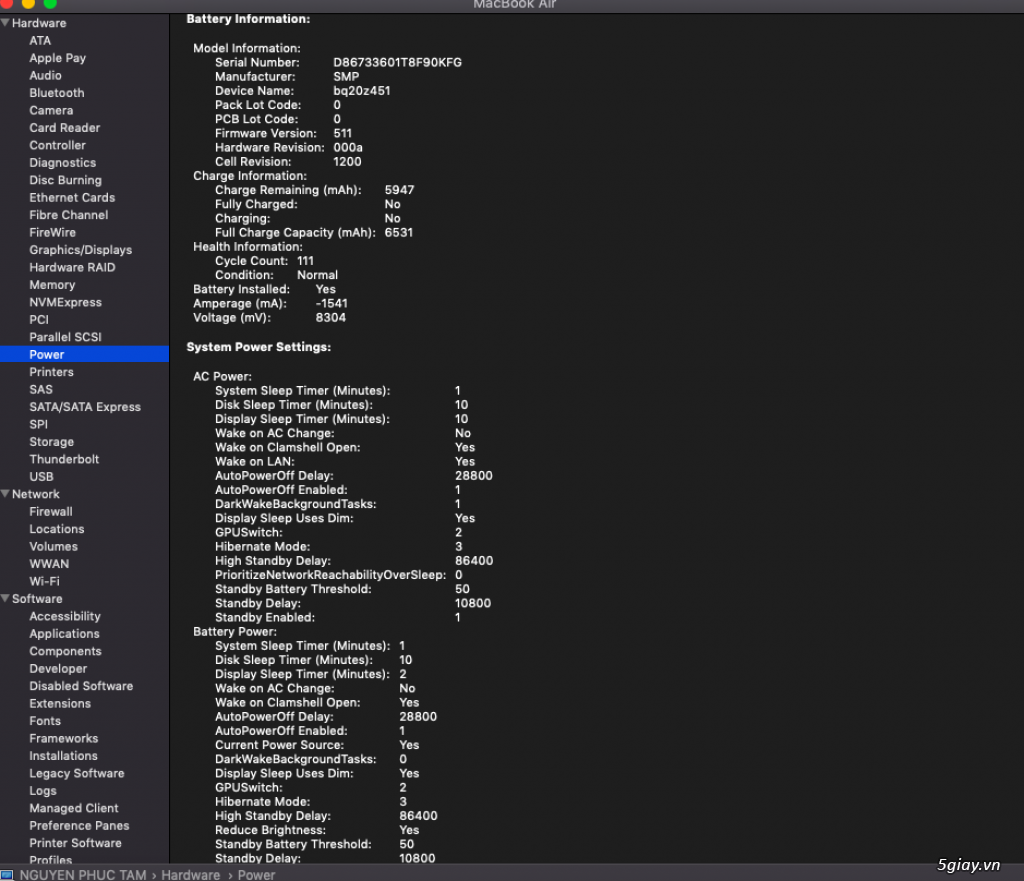Open Apple Pay hardware entry

57,58
